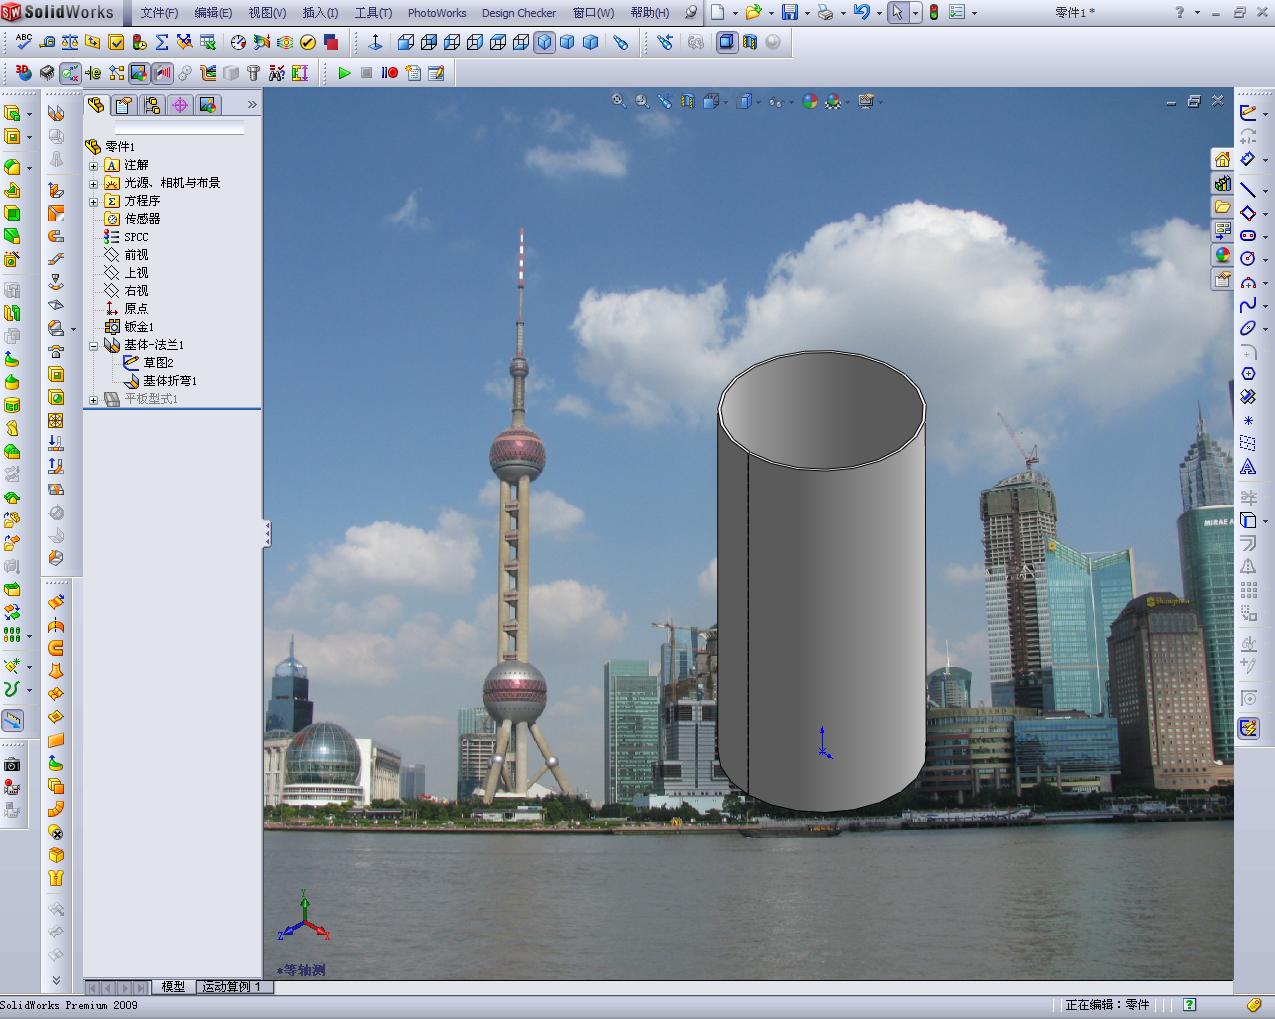Select the Isometric view cube button

click(x=544, y=42)
